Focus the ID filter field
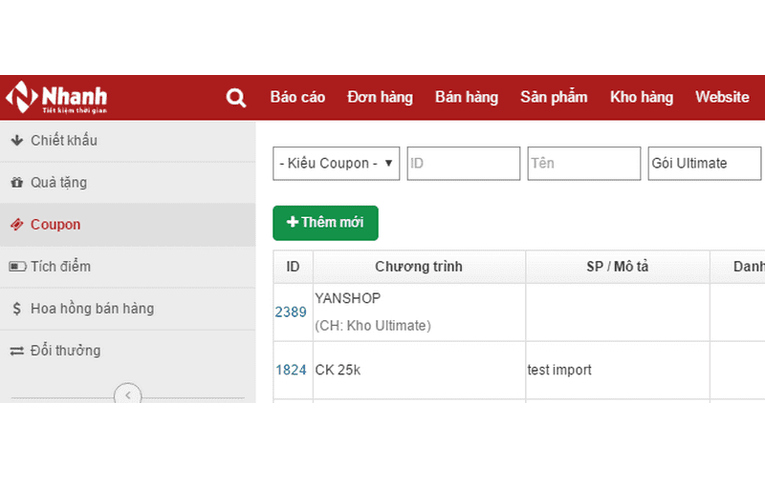 [463, 163]
